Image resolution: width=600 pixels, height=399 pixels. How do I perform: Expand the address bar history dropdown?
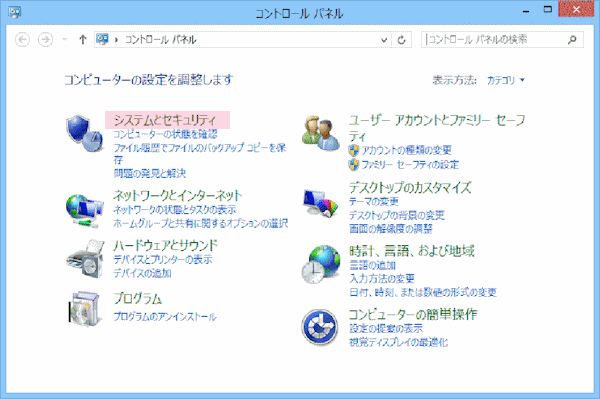[384, 40]
